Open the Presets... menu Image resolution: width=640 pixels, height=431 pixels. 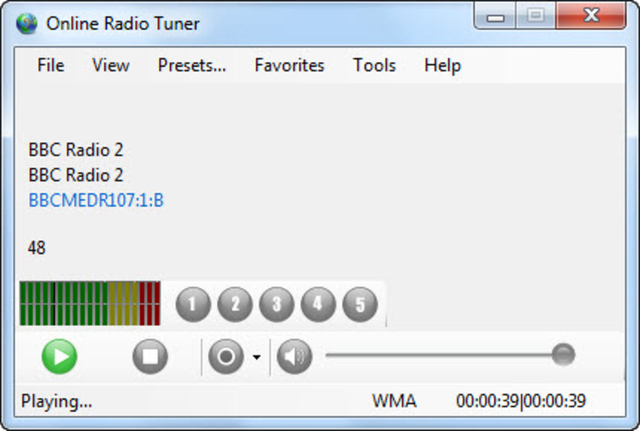click(192, 65)
